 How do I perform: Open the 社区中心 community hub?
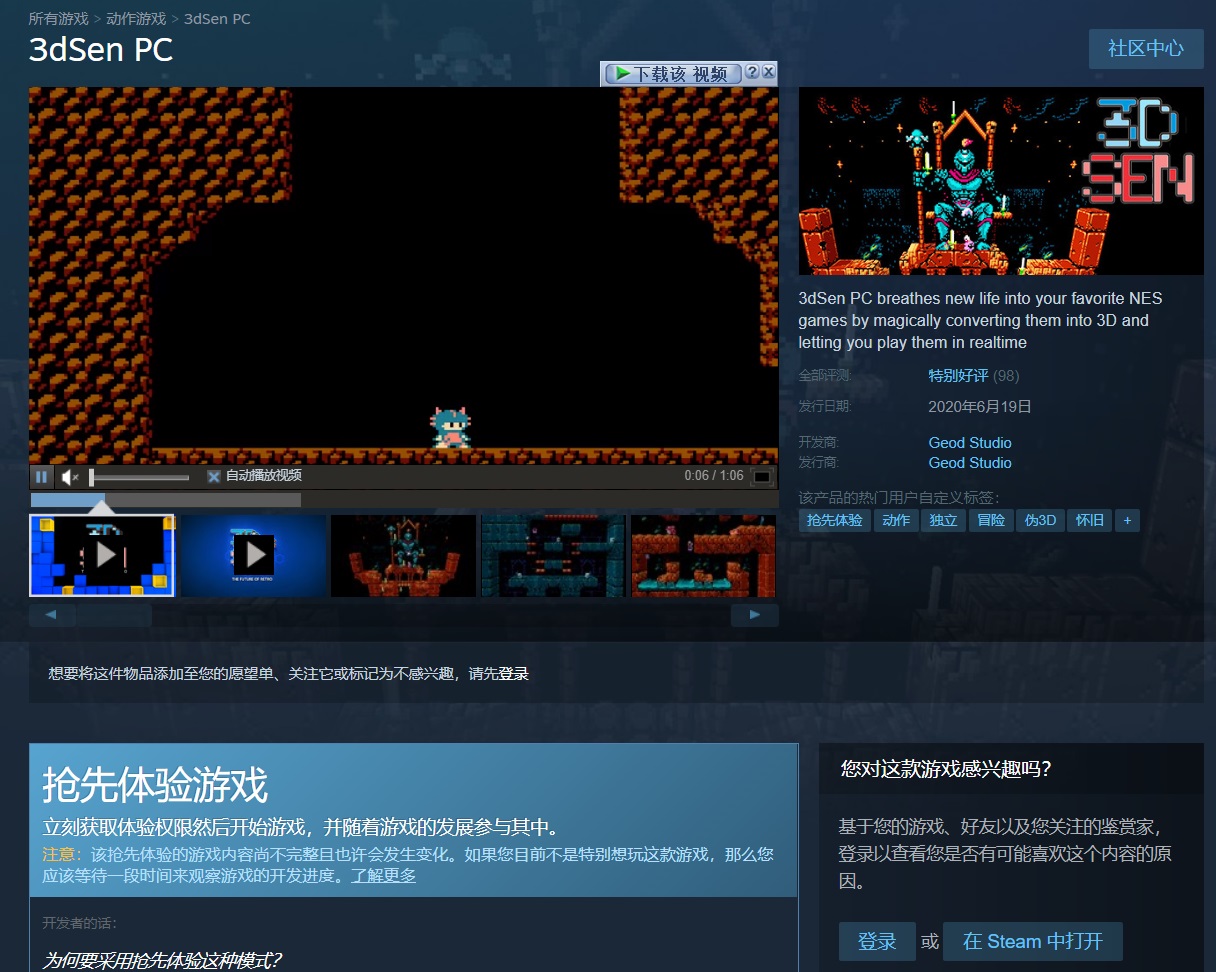1146,49
